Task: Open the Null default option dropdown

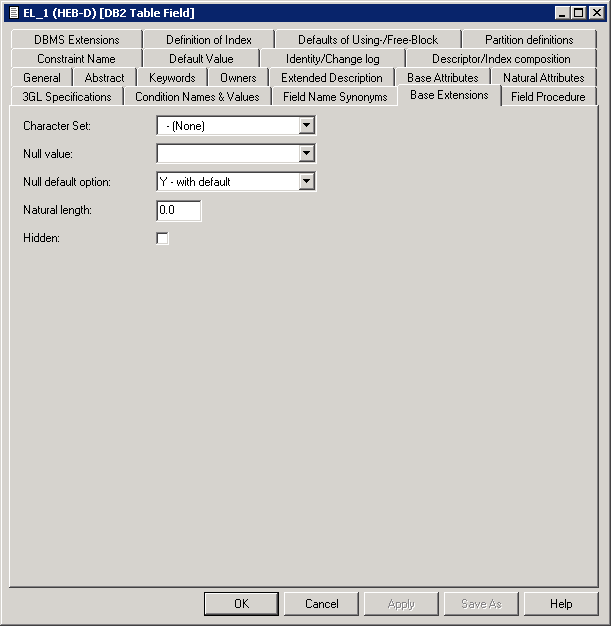Action: [x=307, y=182]
